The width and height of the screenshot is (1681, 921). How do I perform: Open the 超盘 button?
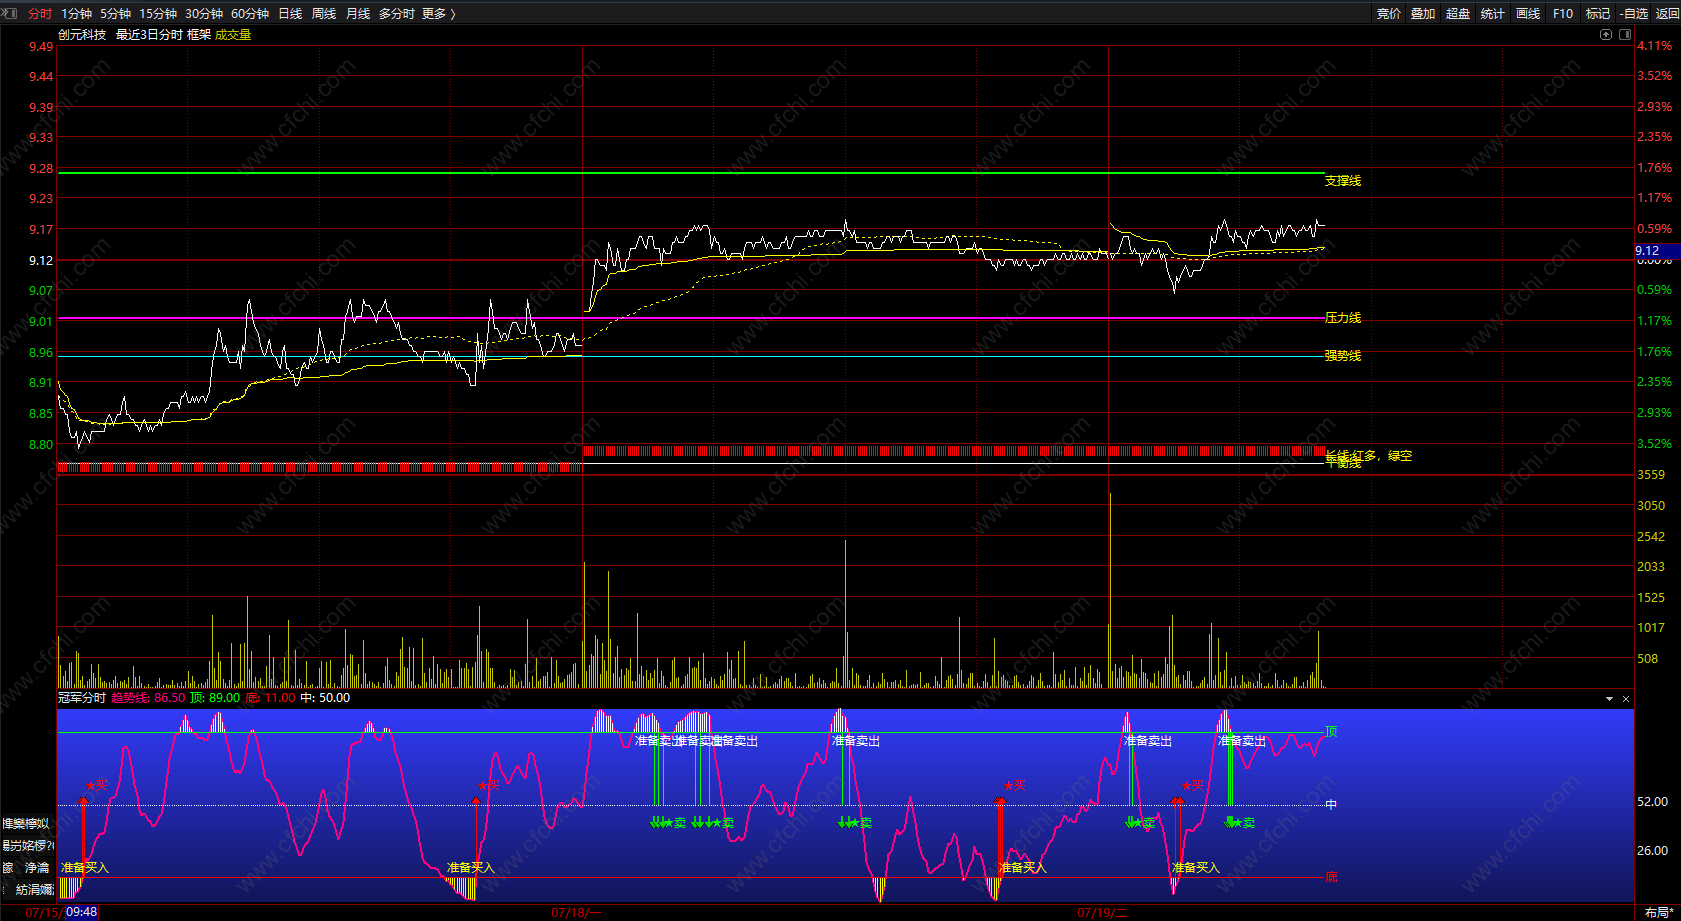(1458, 14)
